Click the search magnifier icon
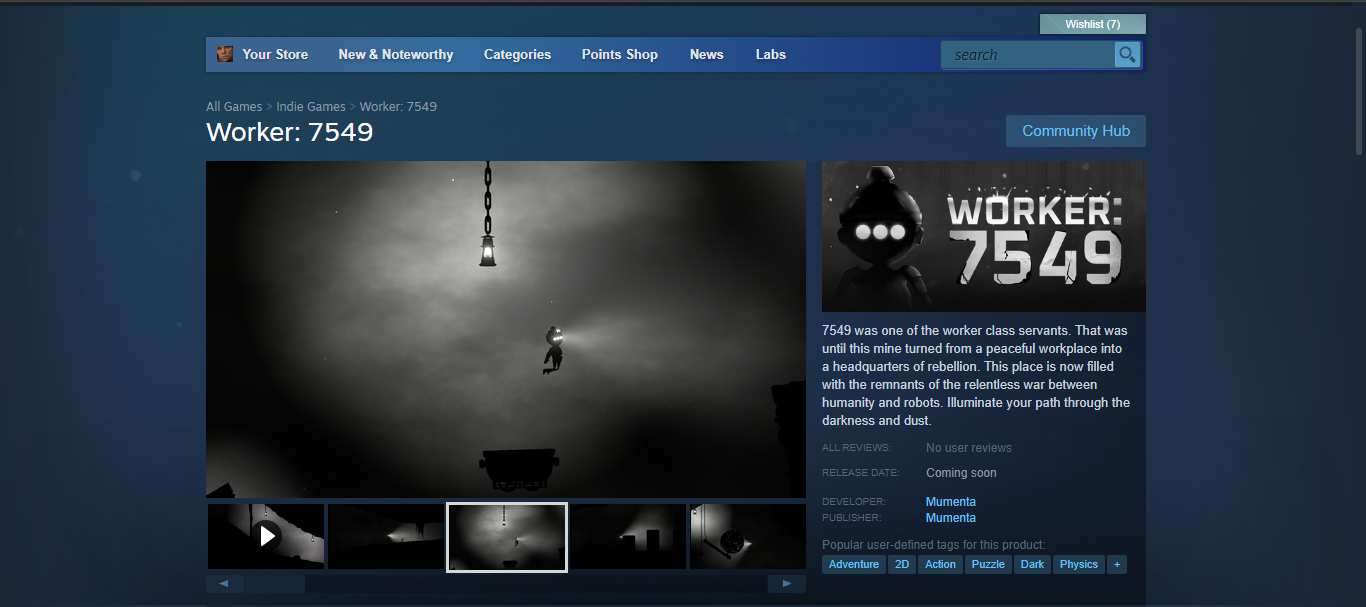Screen dimensions: 1366x607 [1127, 55]
